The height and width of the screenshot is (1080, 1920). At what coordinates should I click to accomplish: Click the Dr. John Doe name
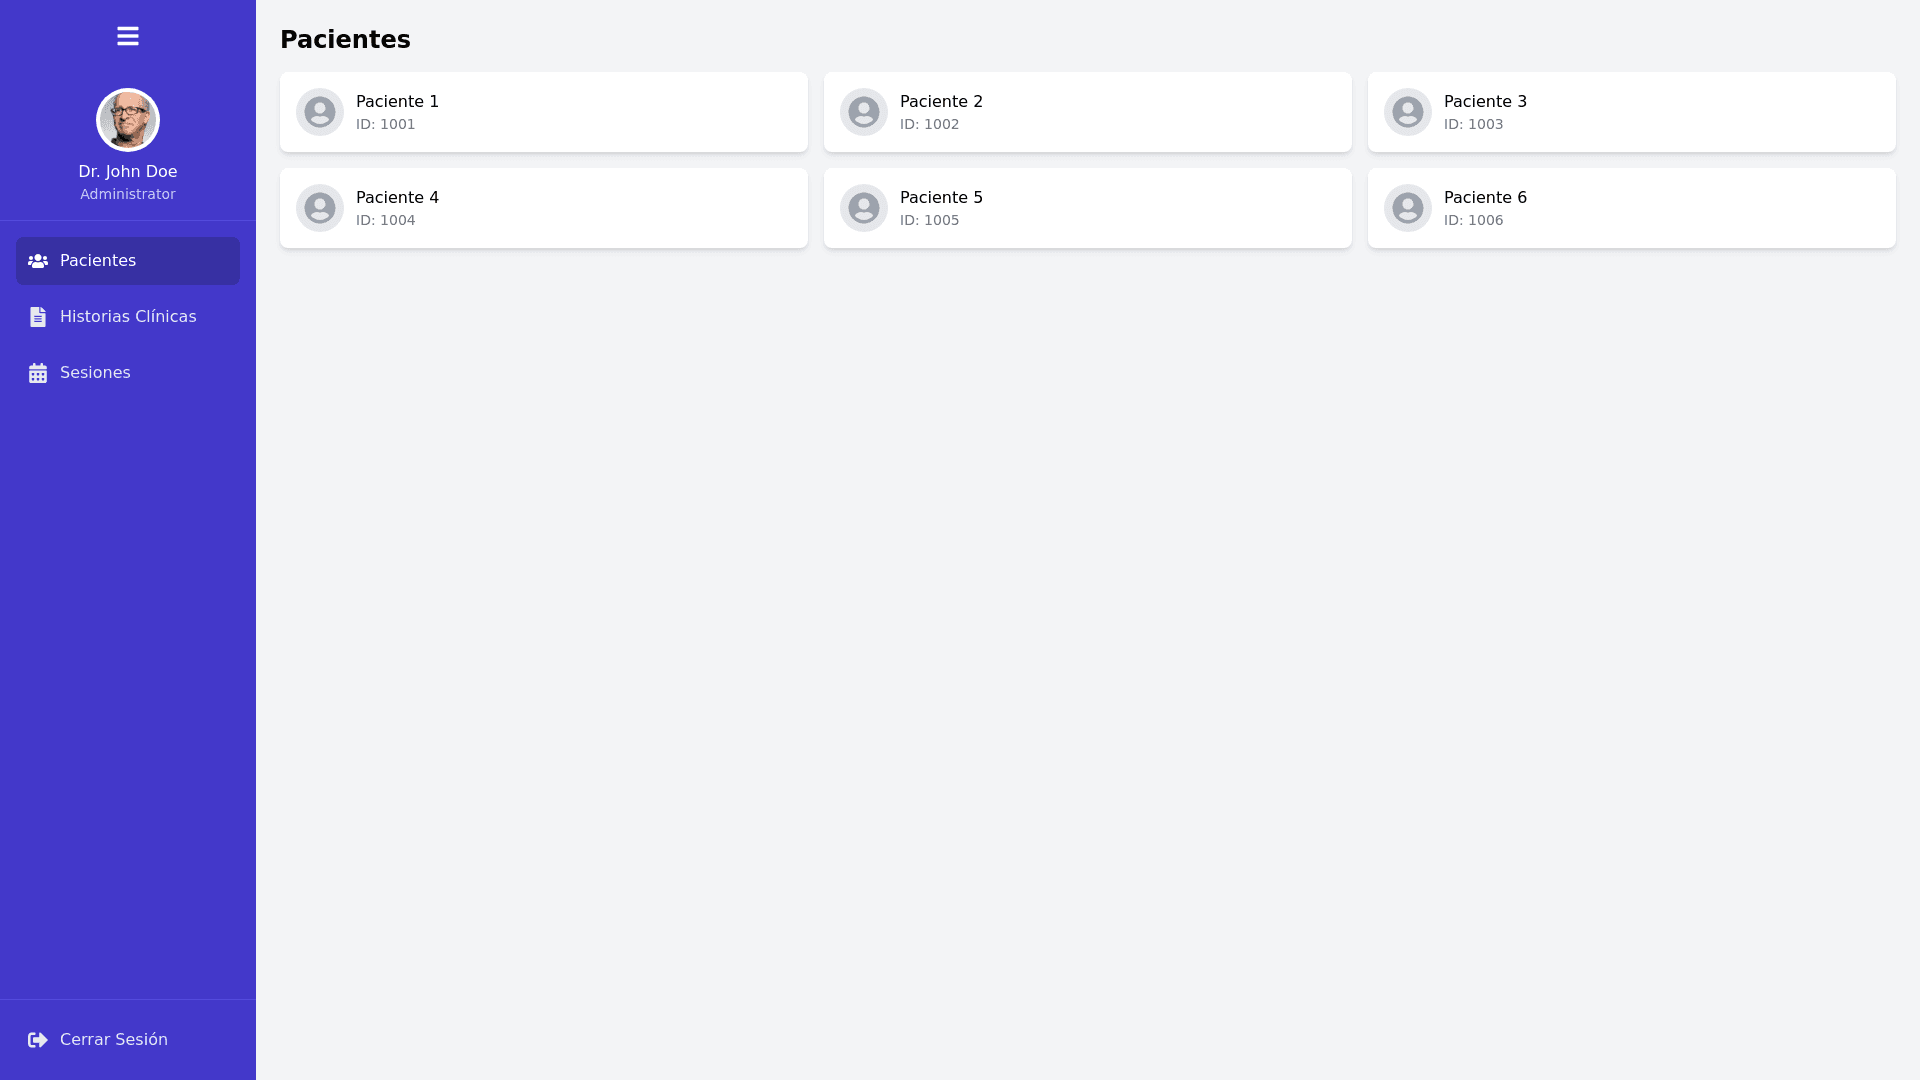127,172
